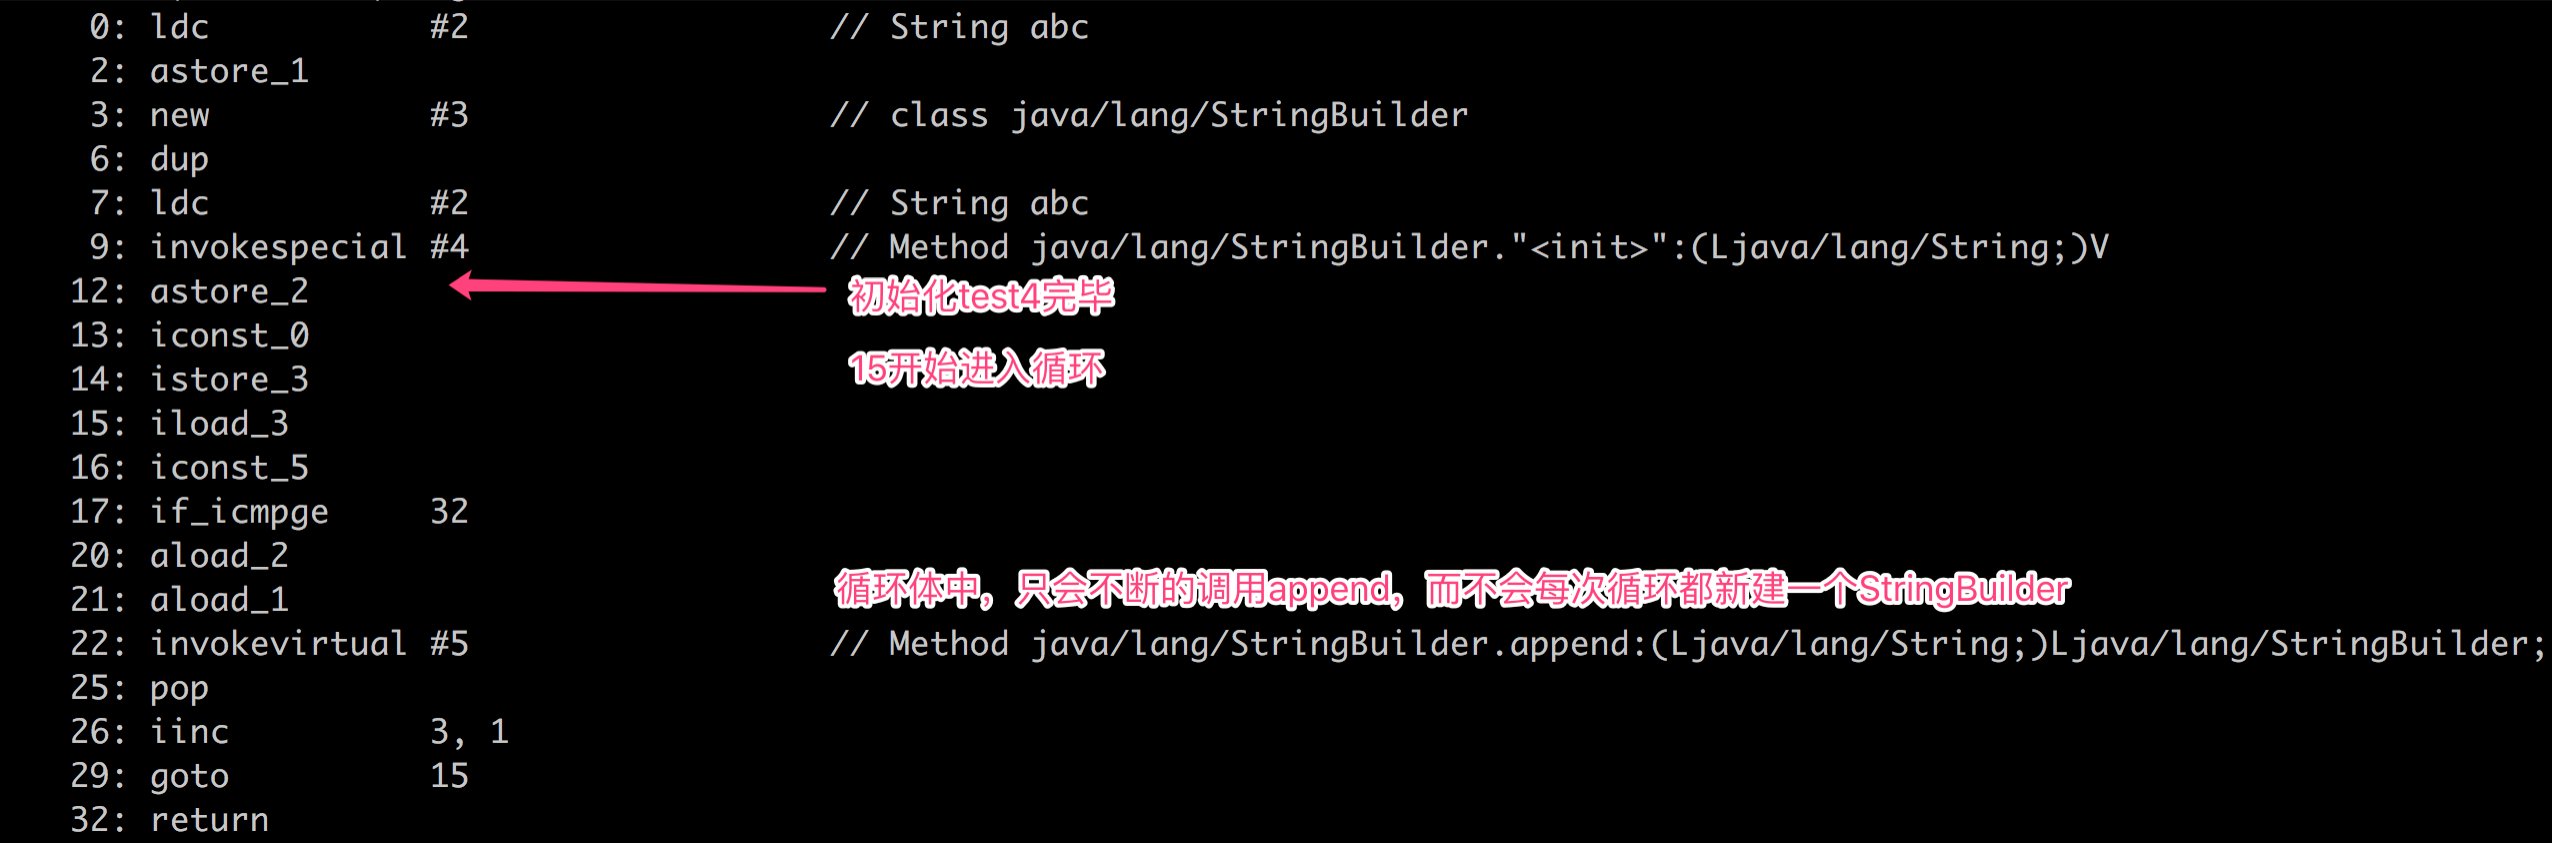Click the 'goto 15' instruction
Viewport: 2552px width, 843px height.
pos(310,776)
